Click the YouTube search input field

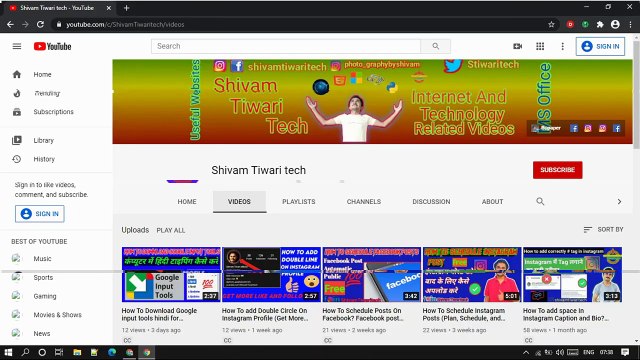click(x=286, y=46)
